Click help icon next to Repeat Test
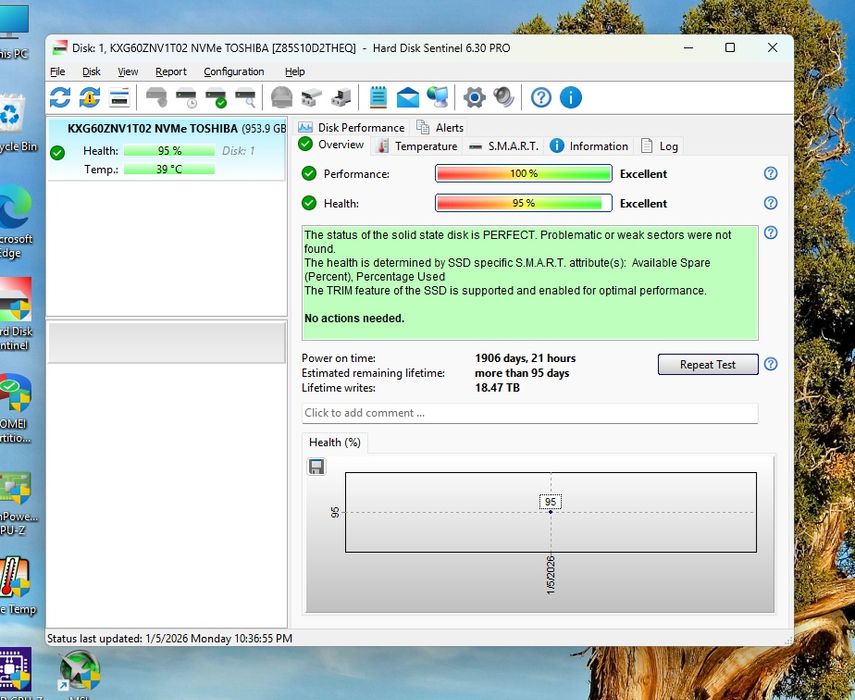This screenshot has height=700, width=855. 770,364
